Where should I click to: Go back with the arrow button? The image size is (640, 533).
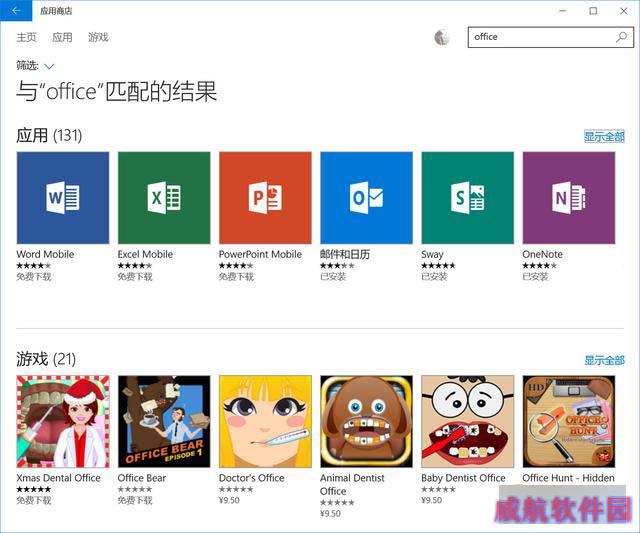16,11
